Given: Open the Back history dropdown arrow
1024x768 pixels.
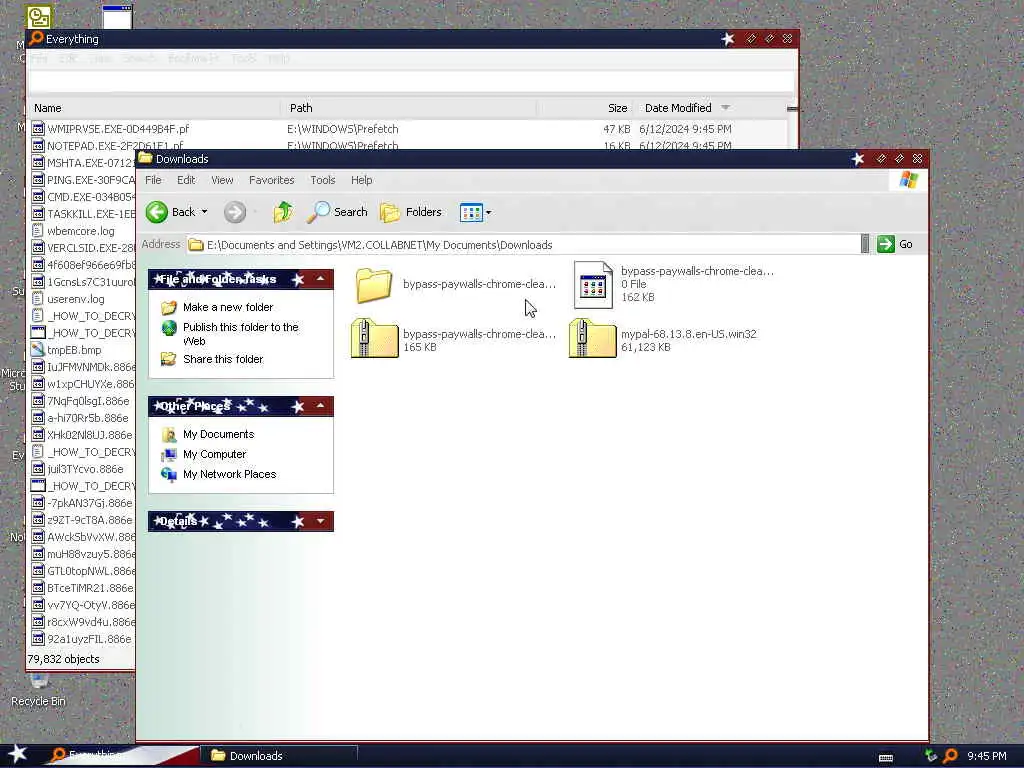Looking at the screenshot, I should click(204, 212).
